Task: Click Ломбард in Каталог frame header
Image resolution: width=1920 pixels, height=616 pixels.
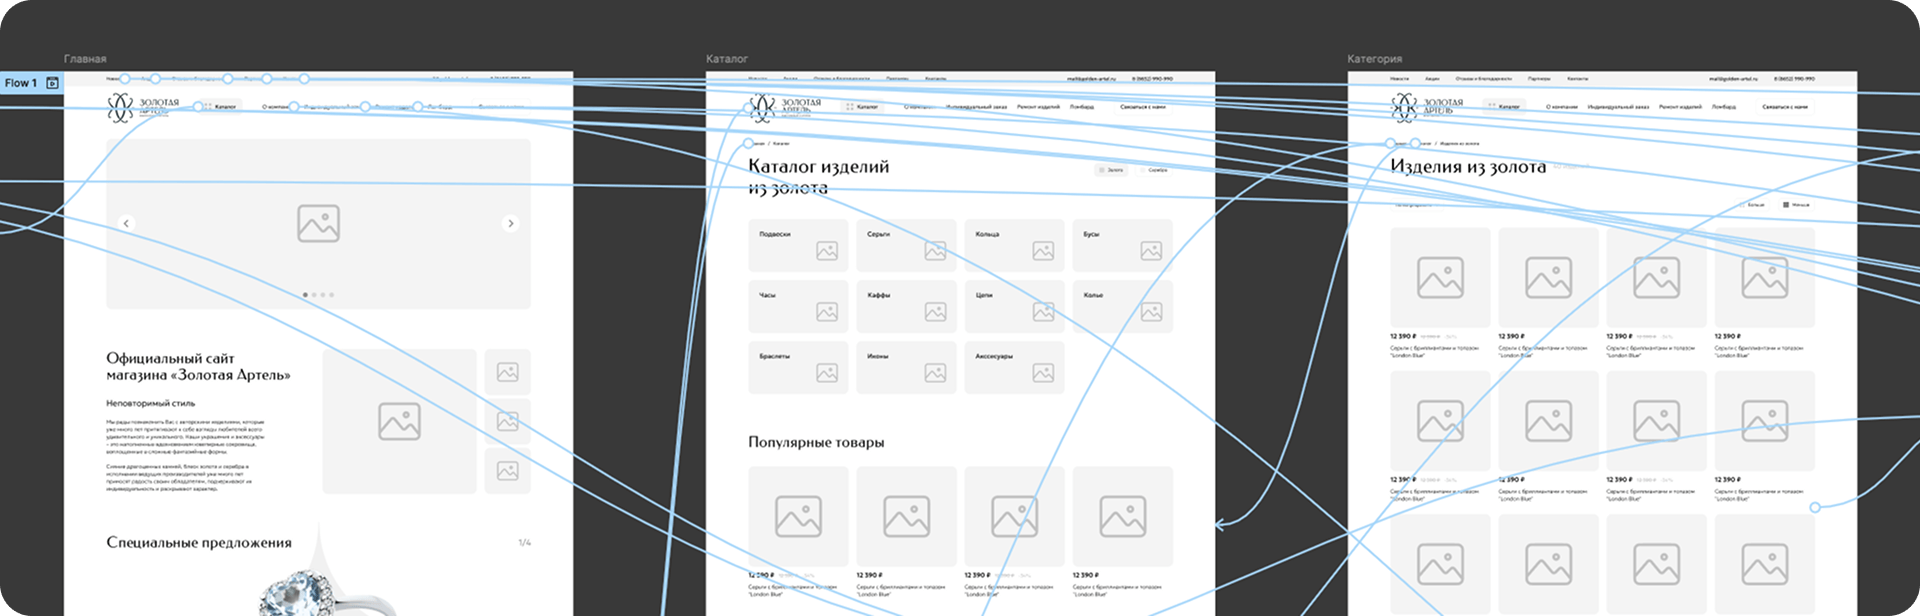Action: [1081, 106]
